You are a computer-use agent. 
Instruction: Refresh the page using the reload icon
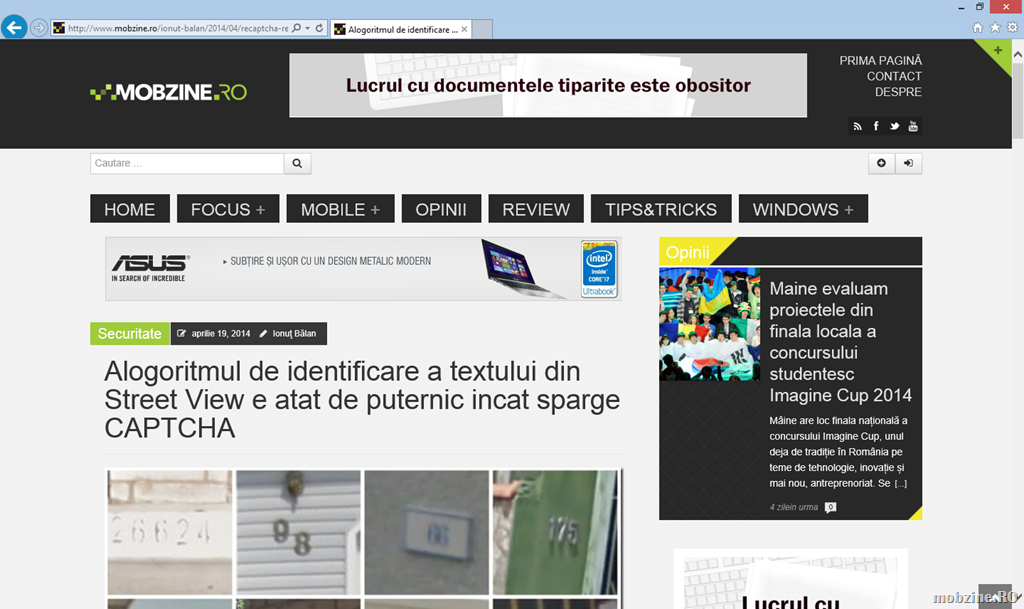[x=319, y=29]
